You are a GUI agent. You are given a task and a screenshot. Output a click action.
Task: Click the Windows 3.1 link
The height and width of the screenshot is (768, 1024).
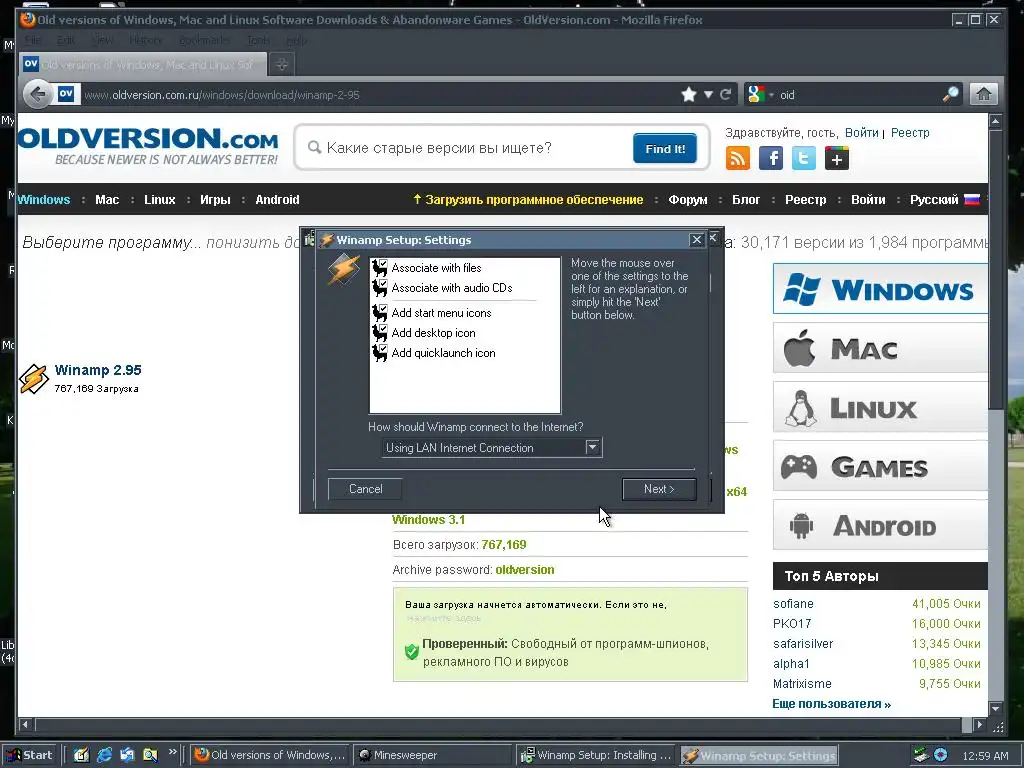pos(428,520)
